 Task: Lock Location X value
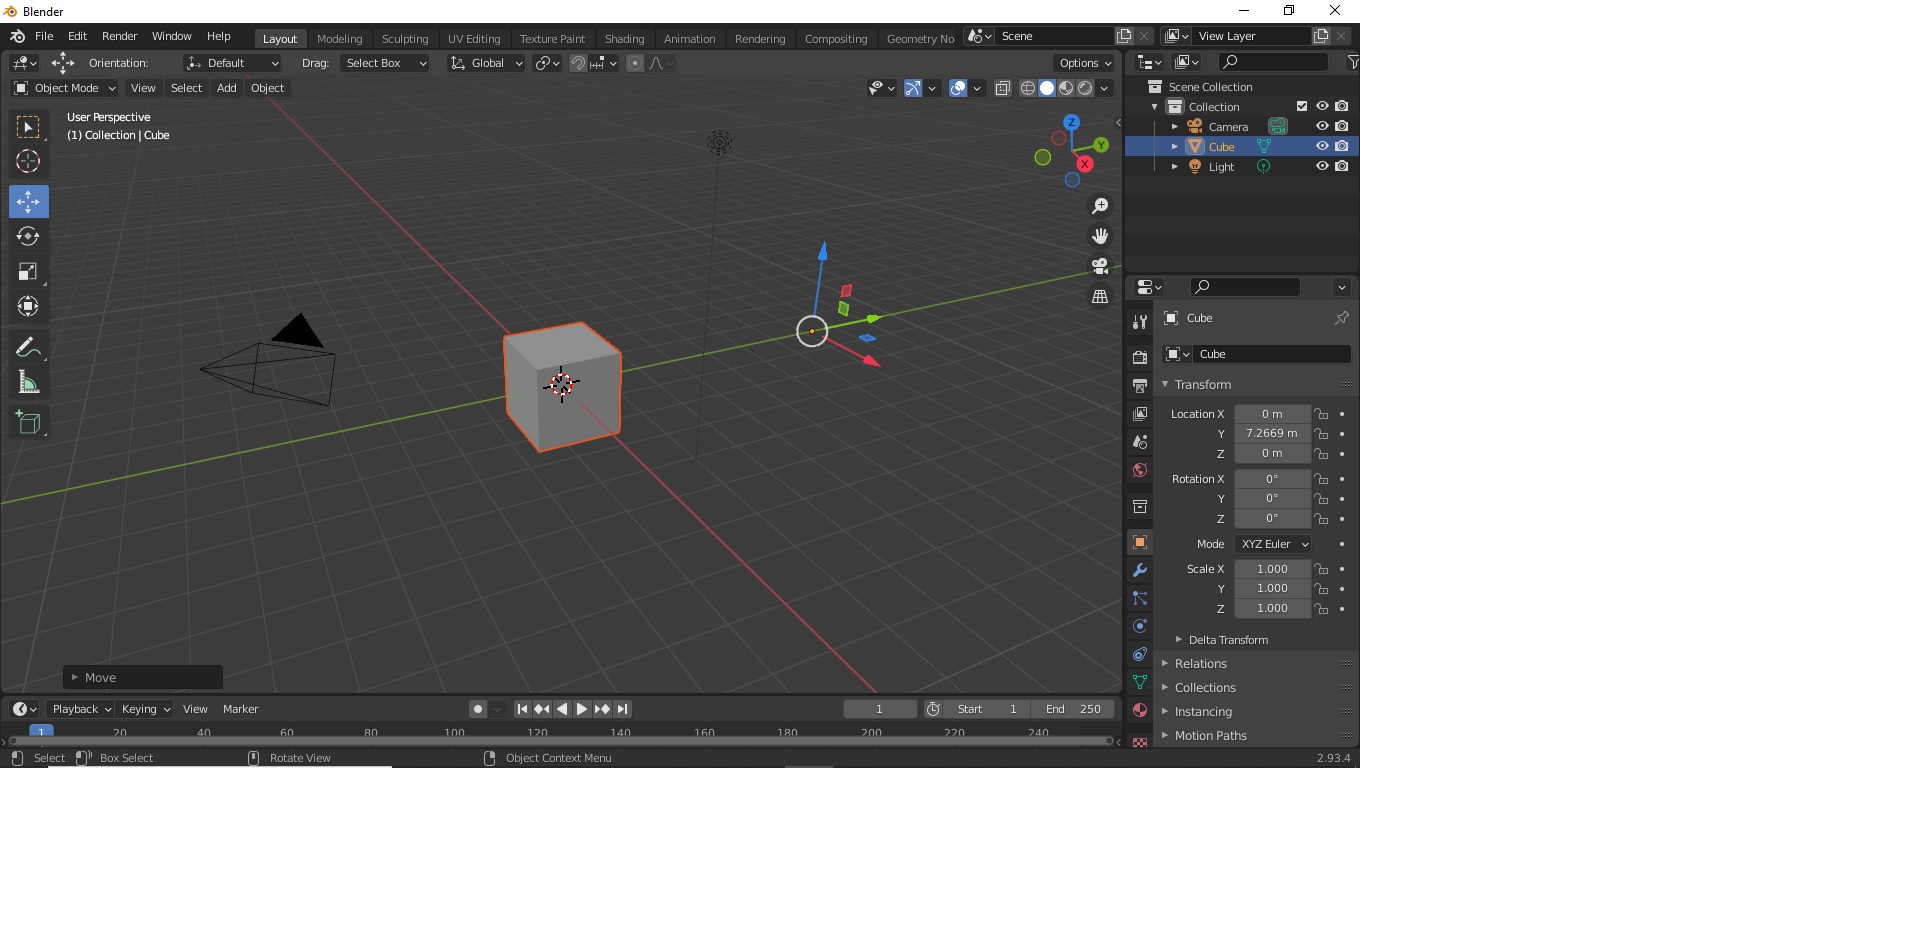(1322, 414)
